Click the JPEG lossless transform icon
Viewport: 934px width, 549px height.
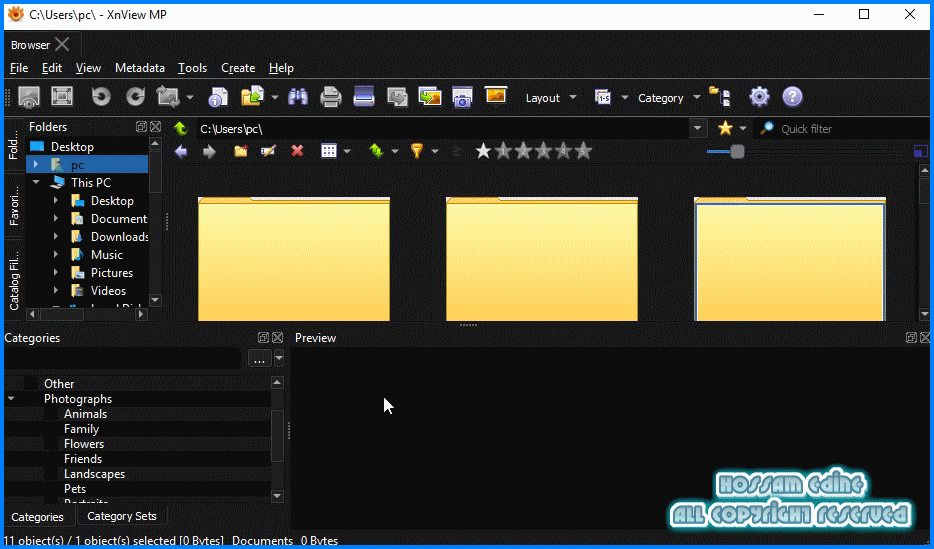point(168,96)
